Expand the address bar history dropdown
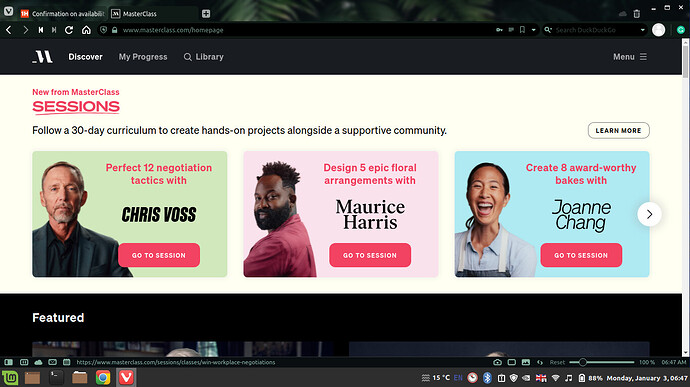Image resolution: width=690 pixels, height=387 pixels. [533, 30]
